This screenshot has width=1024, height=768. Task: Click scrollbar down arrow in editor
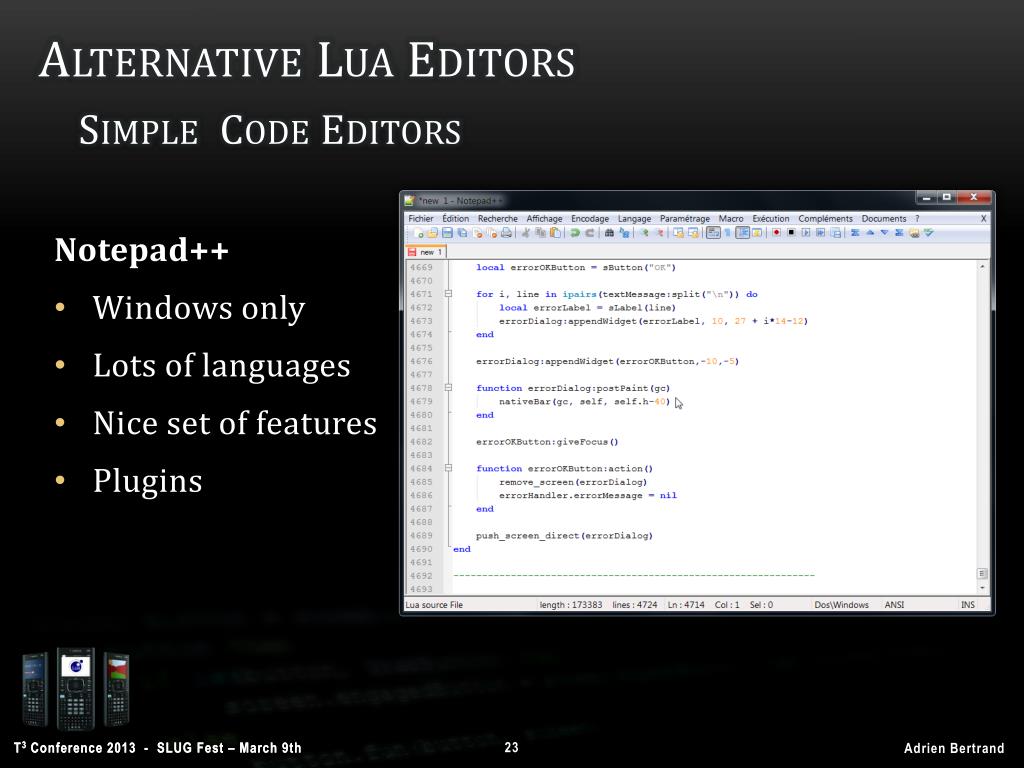(x=982, y=588)
